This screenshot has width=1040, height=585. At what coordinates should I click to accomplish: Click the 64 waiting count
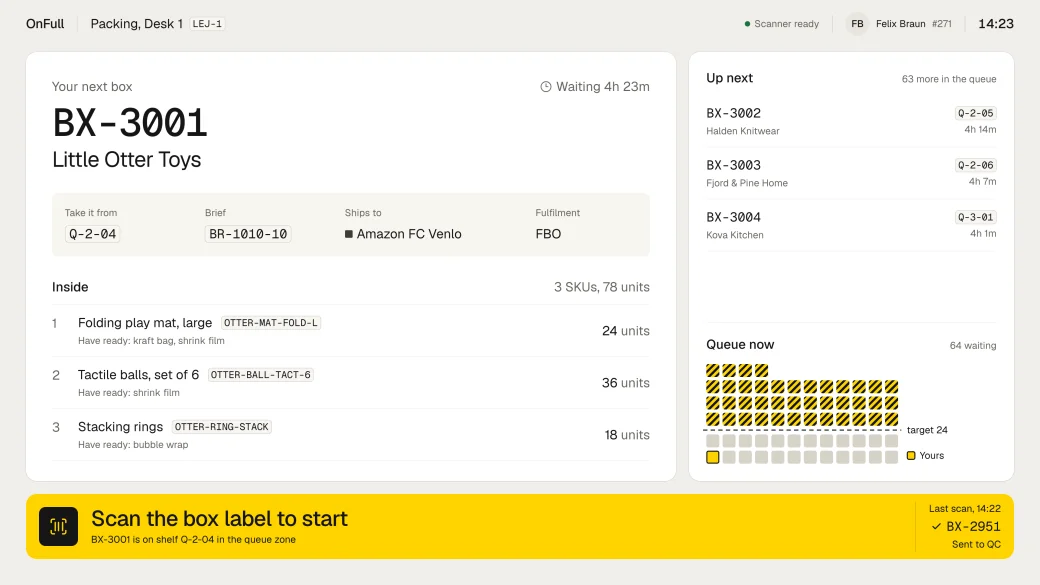pos(973,346)
